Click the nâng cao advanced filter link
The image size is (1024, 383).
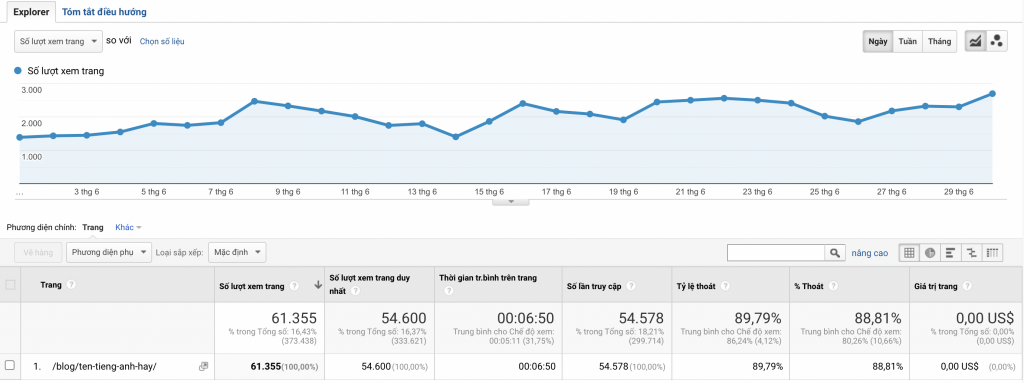[x=869, y=253]
